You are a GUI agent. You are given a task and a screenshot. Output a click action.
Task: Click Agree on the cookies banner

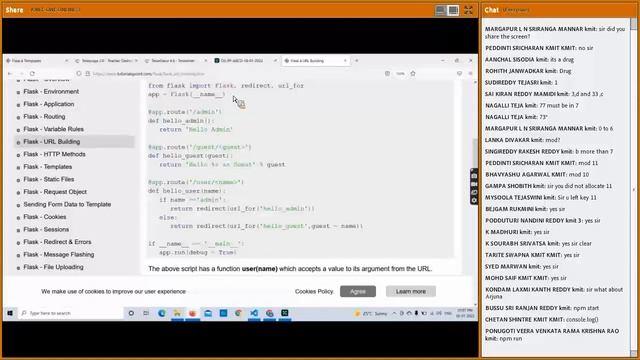point(358,291)
